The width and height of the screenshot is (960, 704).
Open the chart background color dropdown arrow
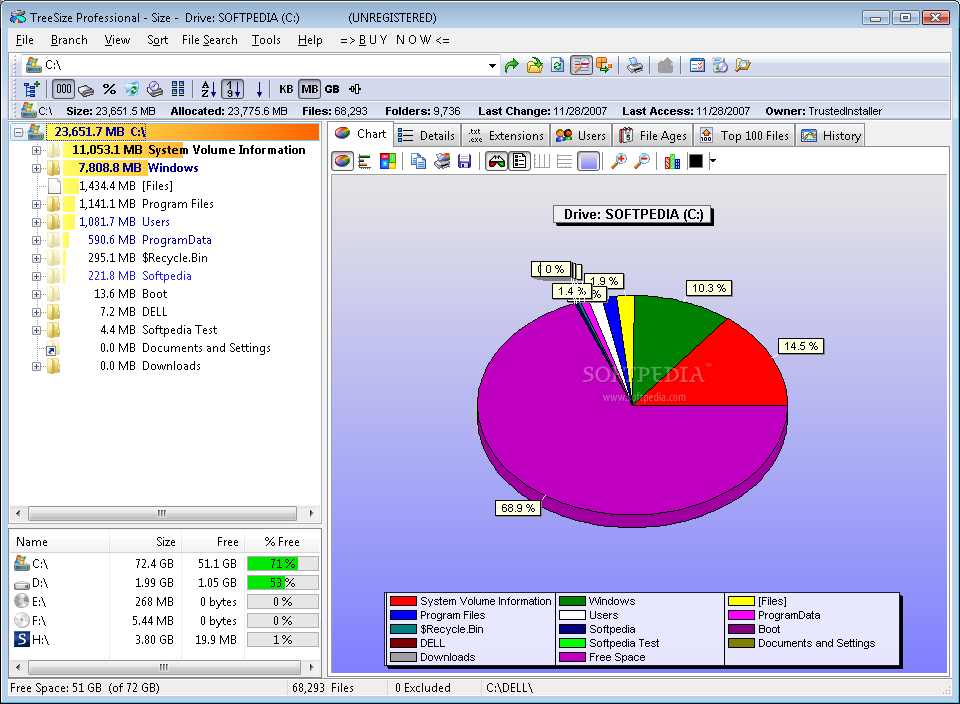[x=713, y=161]
